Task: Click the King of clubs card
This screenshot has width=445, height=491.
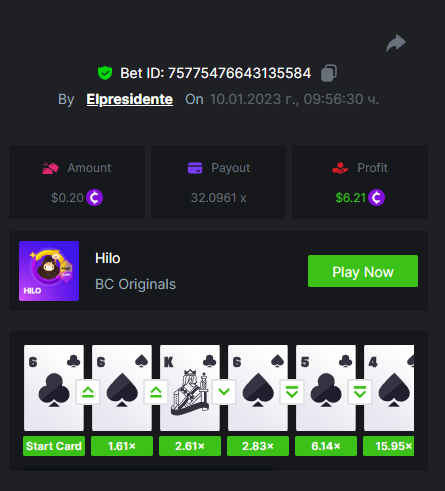Action: tap(190, 388)
